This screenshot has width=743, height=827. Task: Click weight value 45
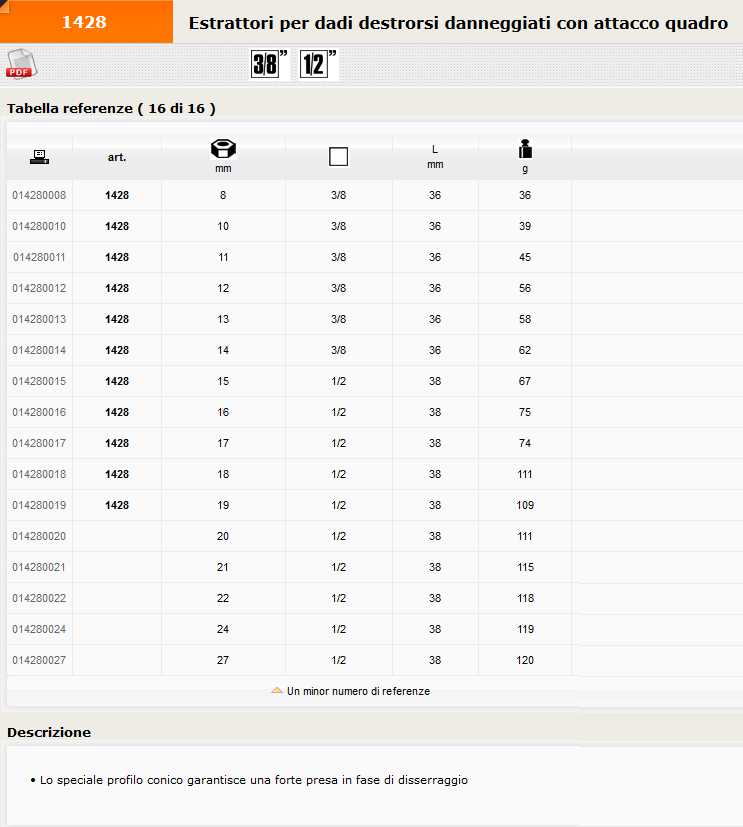tap(525, 257)
